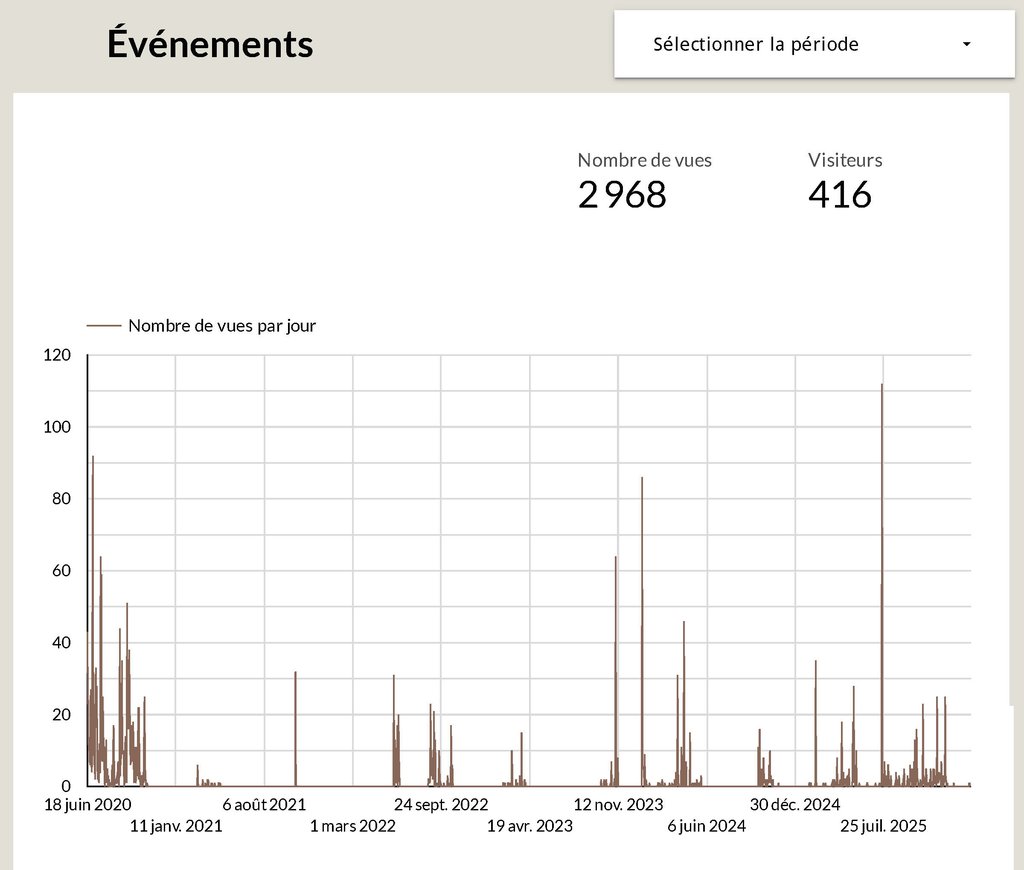Select the "30 déc. 2024" axis label
The height and width of the screenshot is (870, 1024).
pyautogui.click(x=795, y=805)
